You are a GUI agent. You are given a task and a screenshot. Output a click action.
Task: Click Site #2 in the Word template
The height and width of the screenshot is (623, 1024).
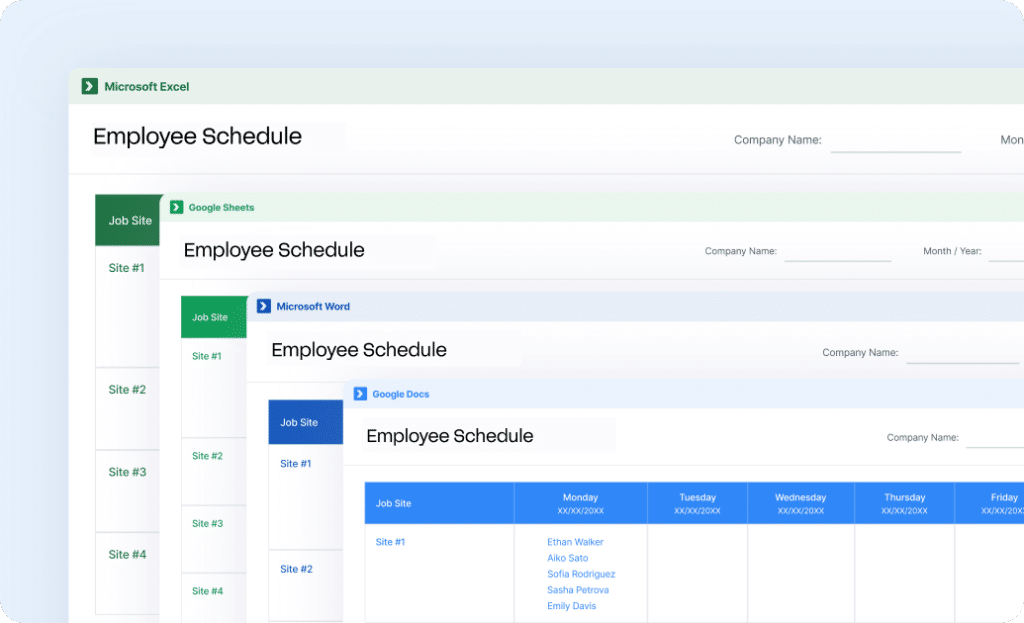click(x=296, y=569)
